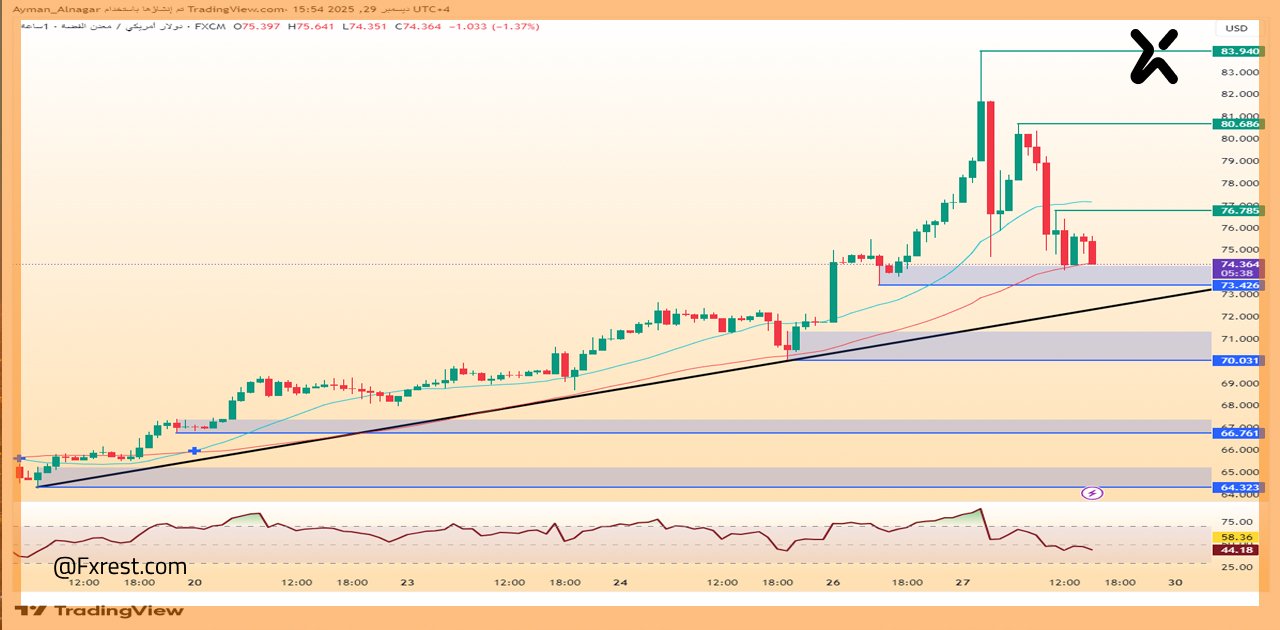1280x630 pixels.
Task: Click the purple lightning bolt icon near the 64.323 line
Action: [x=1093, y=492]
